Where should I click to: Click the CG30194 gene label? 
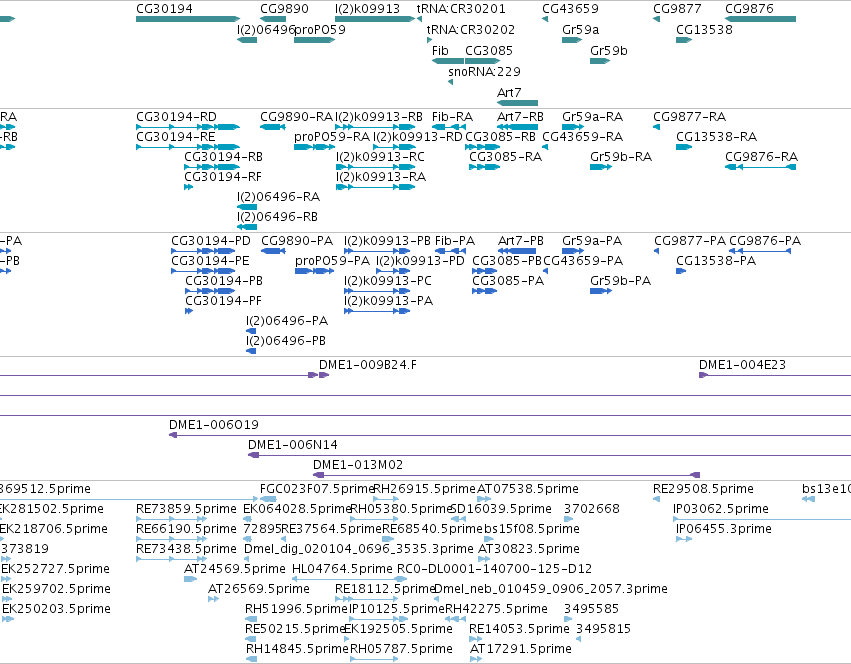[164, 9]
